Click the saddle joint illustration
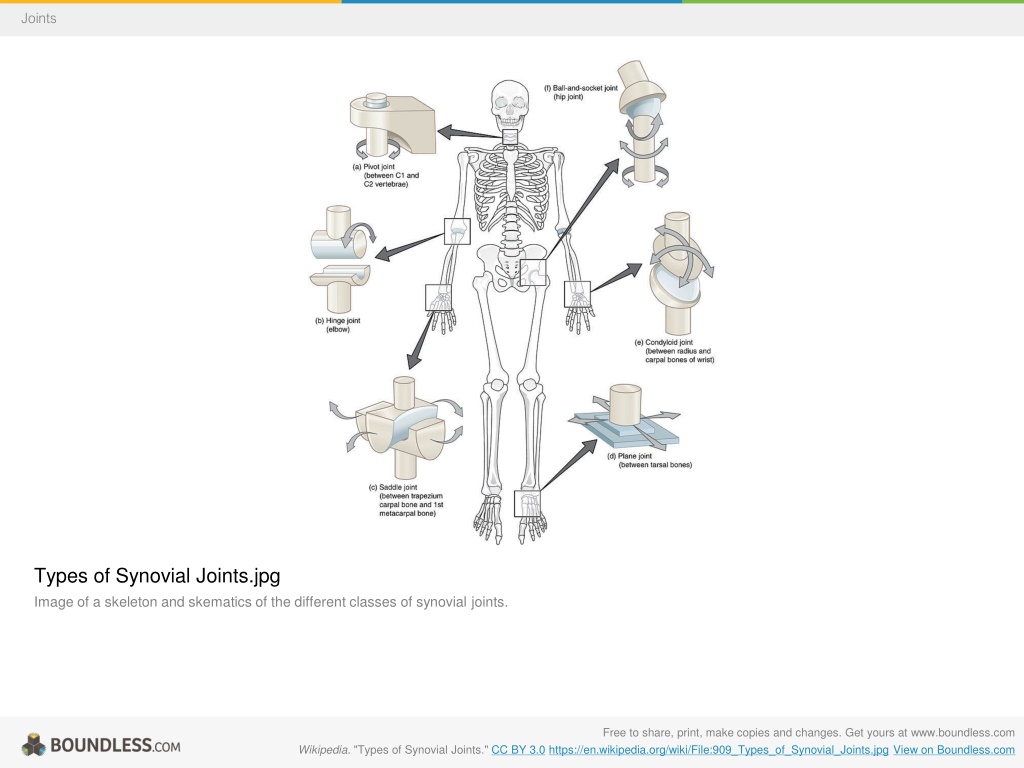 coord(397,427)
